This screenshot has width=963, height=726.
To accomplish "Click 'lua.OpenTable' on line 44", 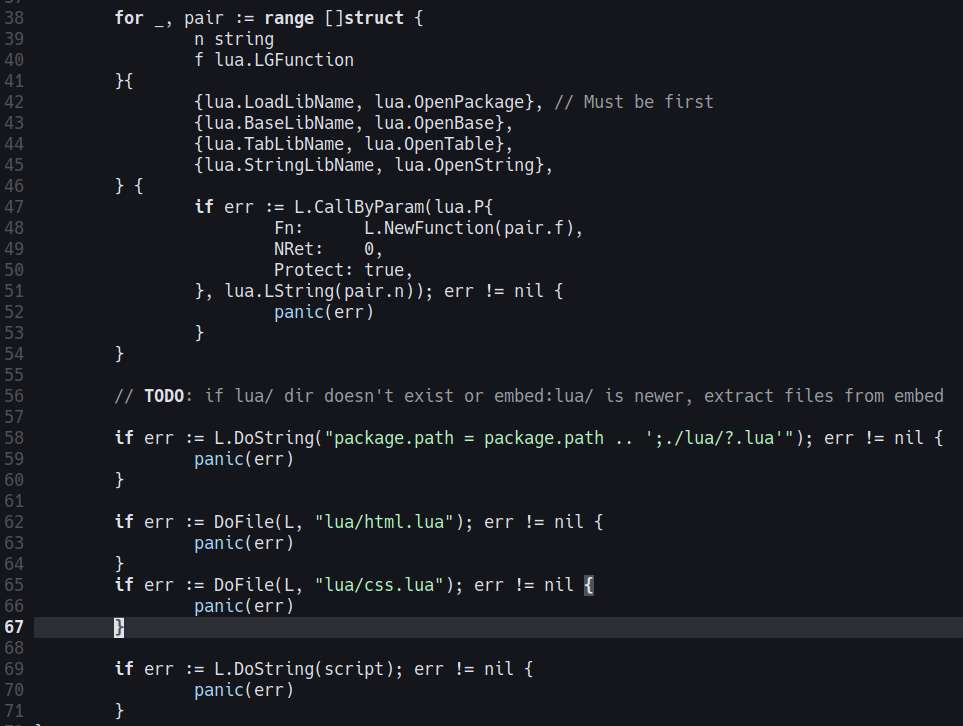I will coord(429,144).
